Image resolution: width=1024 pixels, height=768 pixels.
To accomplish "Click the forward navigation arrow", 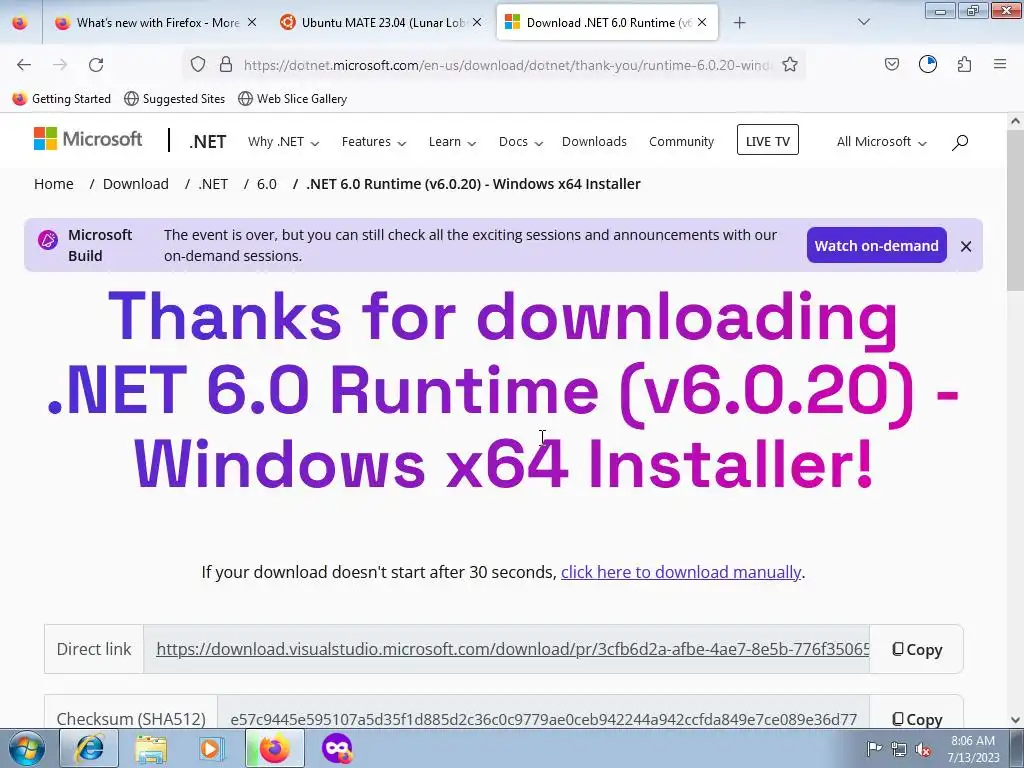I will (60, 65).
